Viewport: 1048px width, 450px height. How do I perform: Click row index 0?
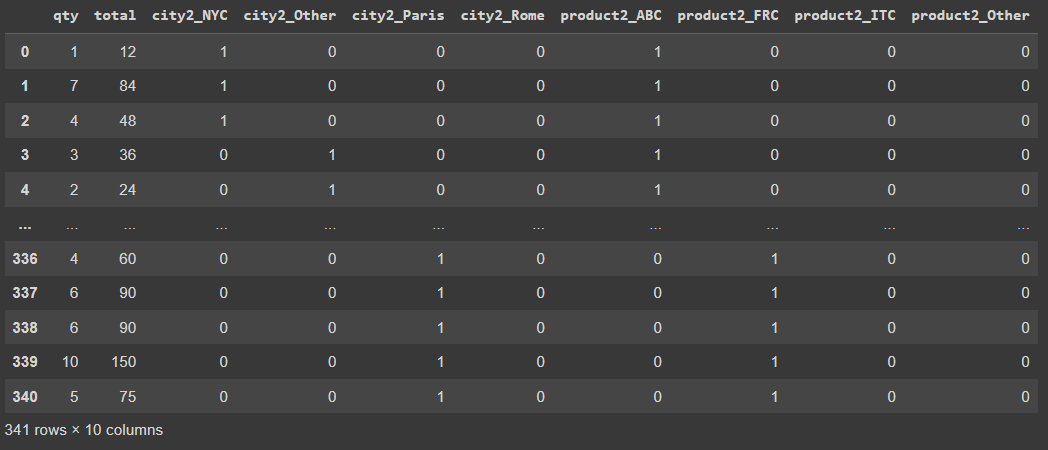(26, 51)
